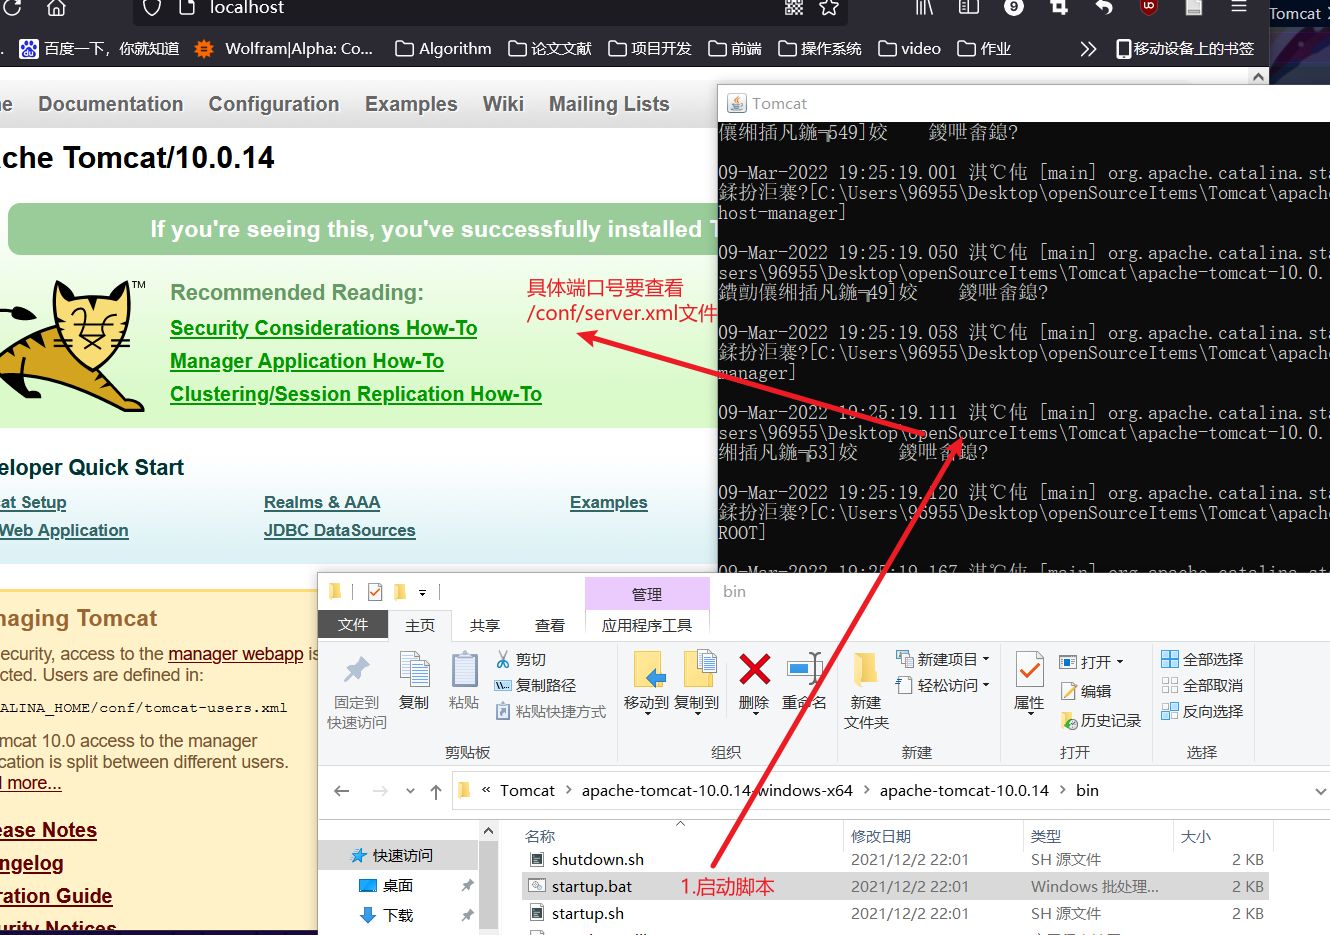1330x935 pixels.
Task: Open the manager webapp link
Action: tap(236, 653)
